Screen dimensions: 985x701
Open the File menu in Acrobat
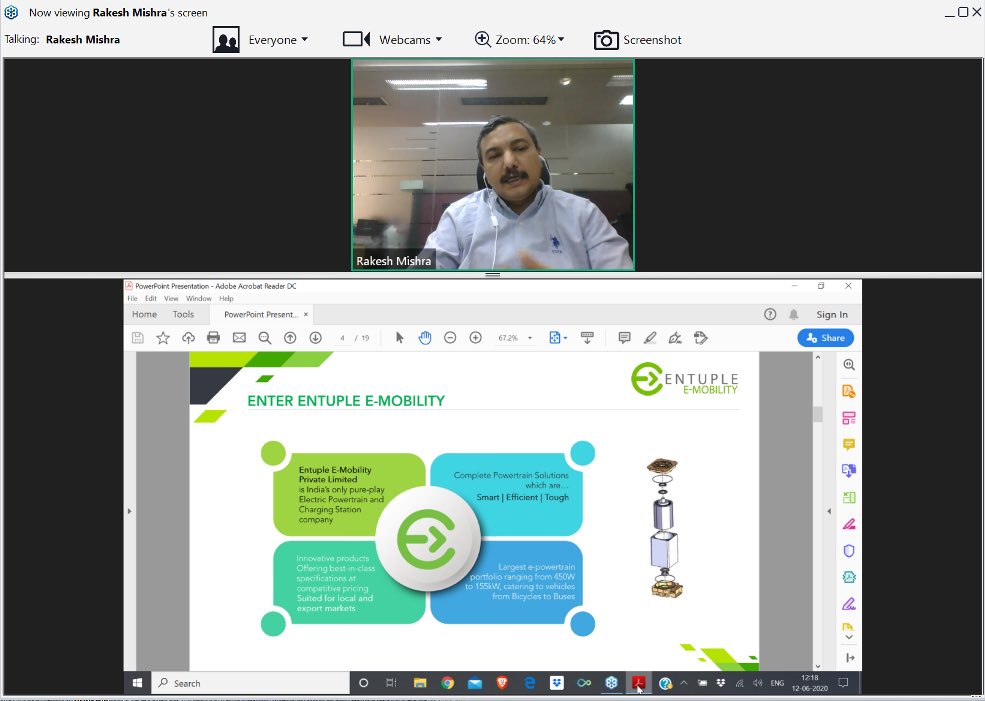click(x=132, y=298)
